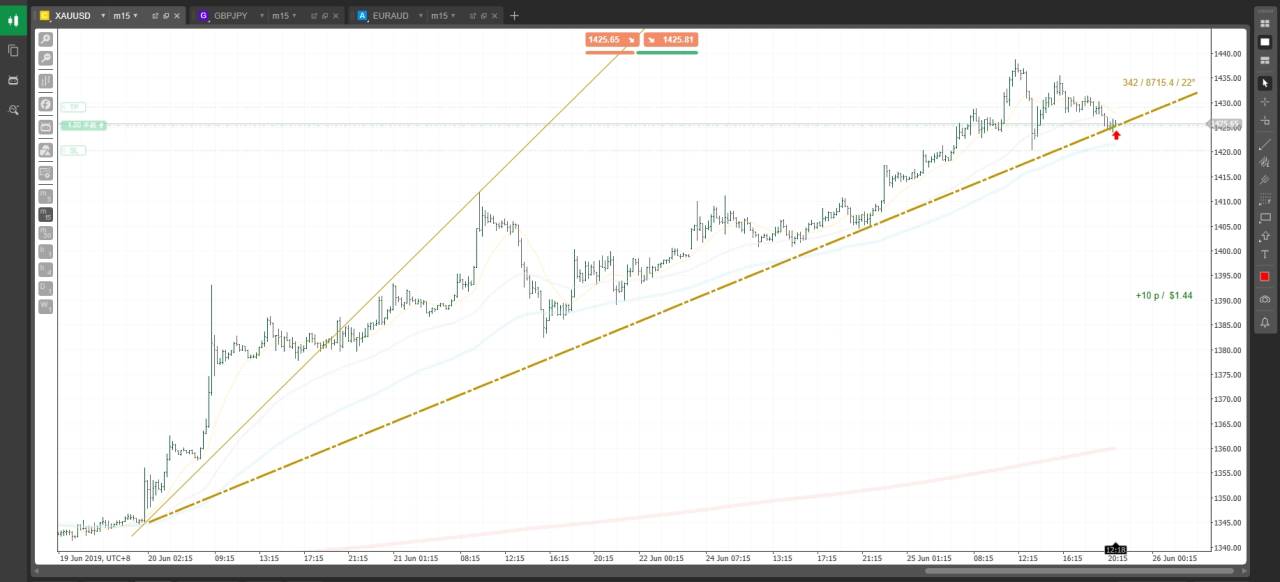Open the XAUUSD symbol dropdown arrow
This screenshot has height=582, width=1280.
click(x=103, y=16)
